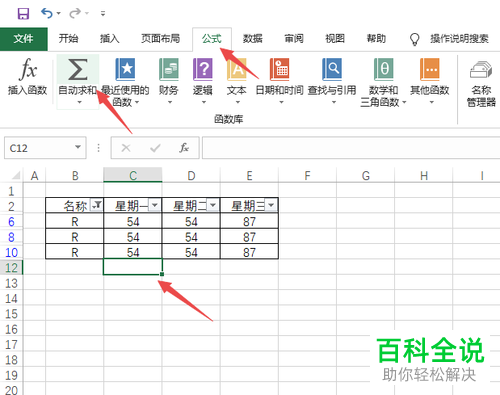The image size is (500, 395).
Task: Open the 其他函数 orange book icon
Action: point(430,69)
